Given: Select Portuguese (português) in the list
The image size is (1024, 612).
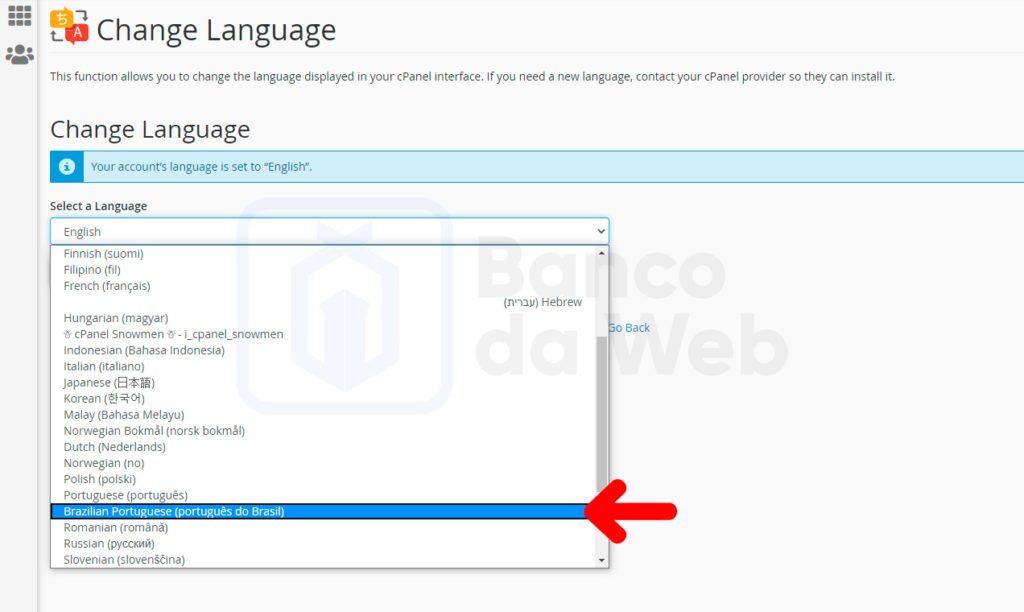Looking at the screenshot, I should coord(125,495).
